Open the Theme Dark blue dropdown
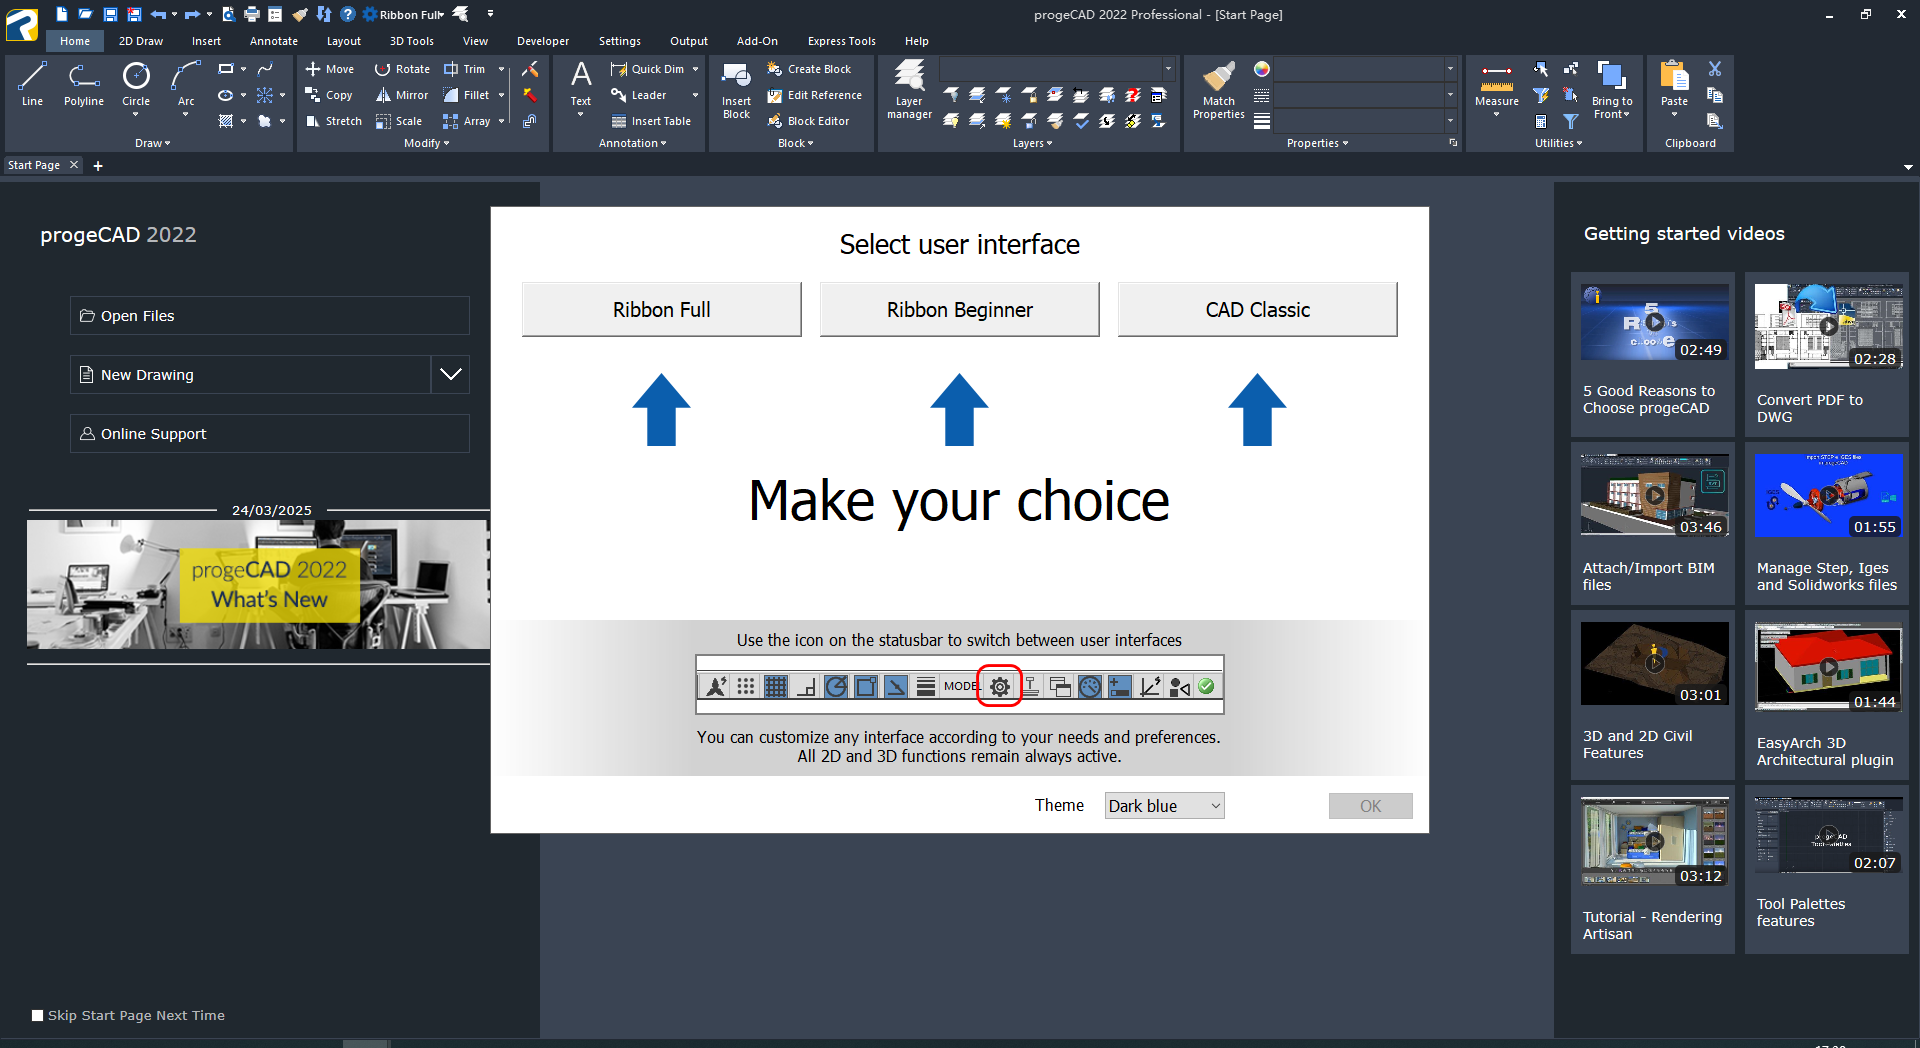Screen dimensions: 1920x1048 coord(1164,806)
